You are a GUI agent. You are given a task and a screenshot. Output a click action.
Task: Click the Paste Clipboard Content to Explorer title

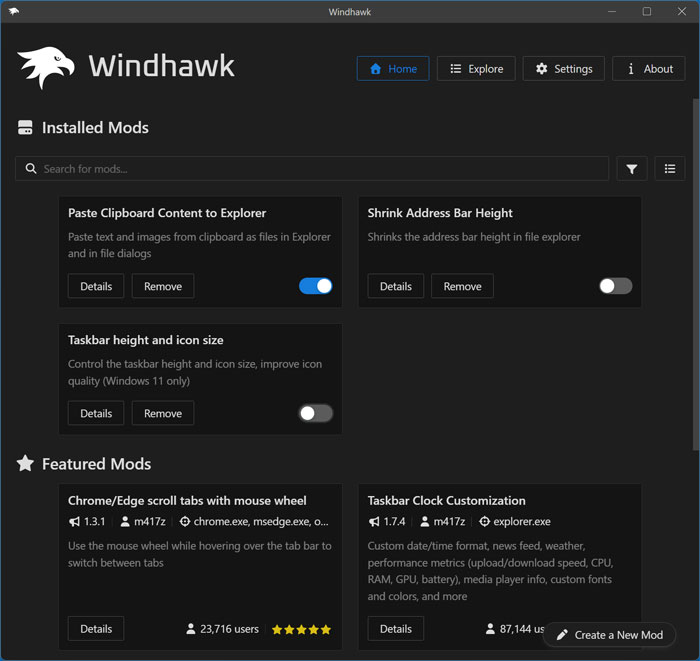point(167,213)
